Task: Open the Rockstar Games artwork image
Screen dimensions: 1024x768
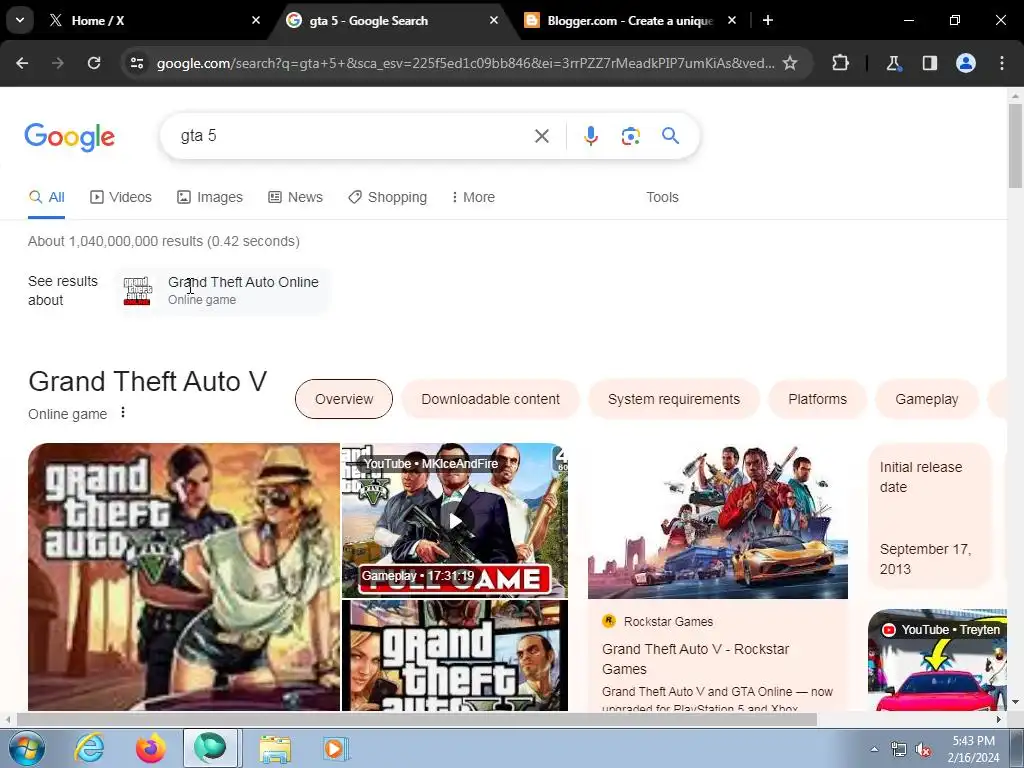Action: point(718,521)
